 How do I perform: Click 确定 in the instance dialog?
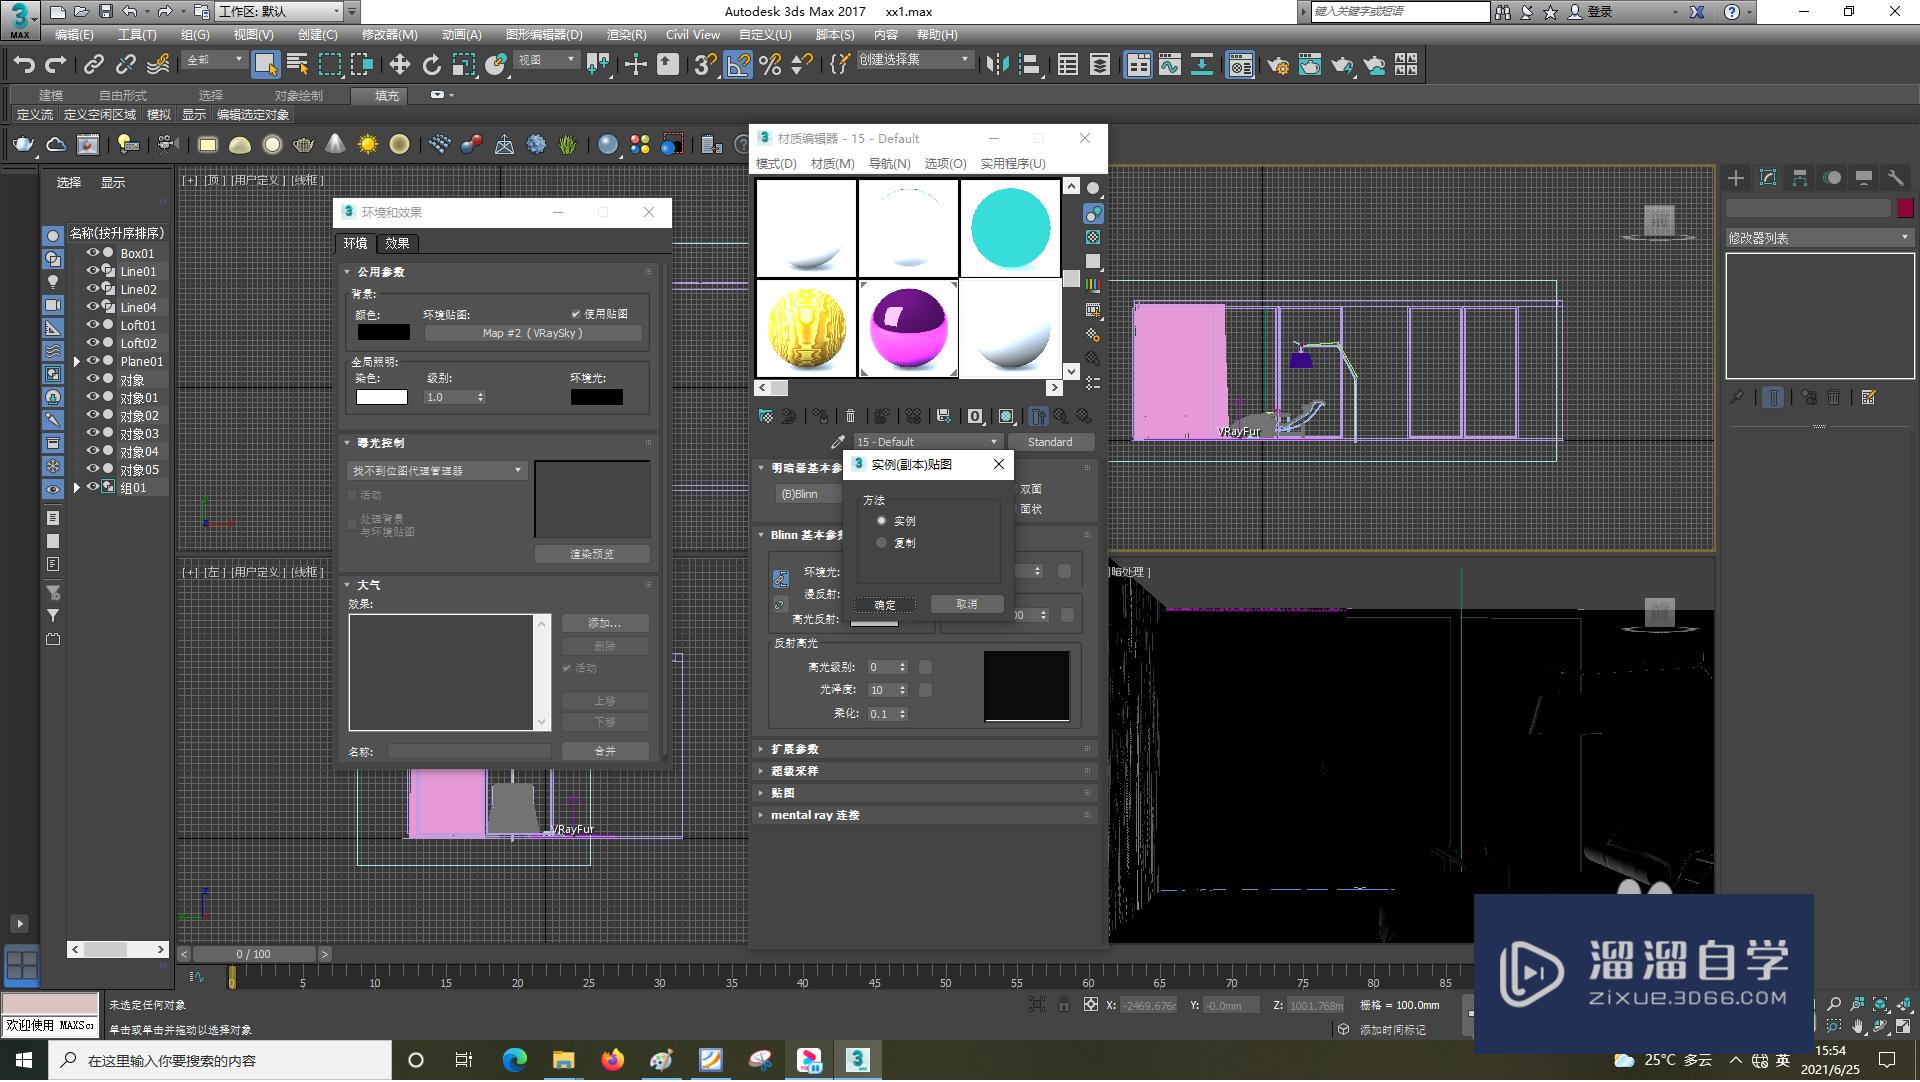pos(885,605)
